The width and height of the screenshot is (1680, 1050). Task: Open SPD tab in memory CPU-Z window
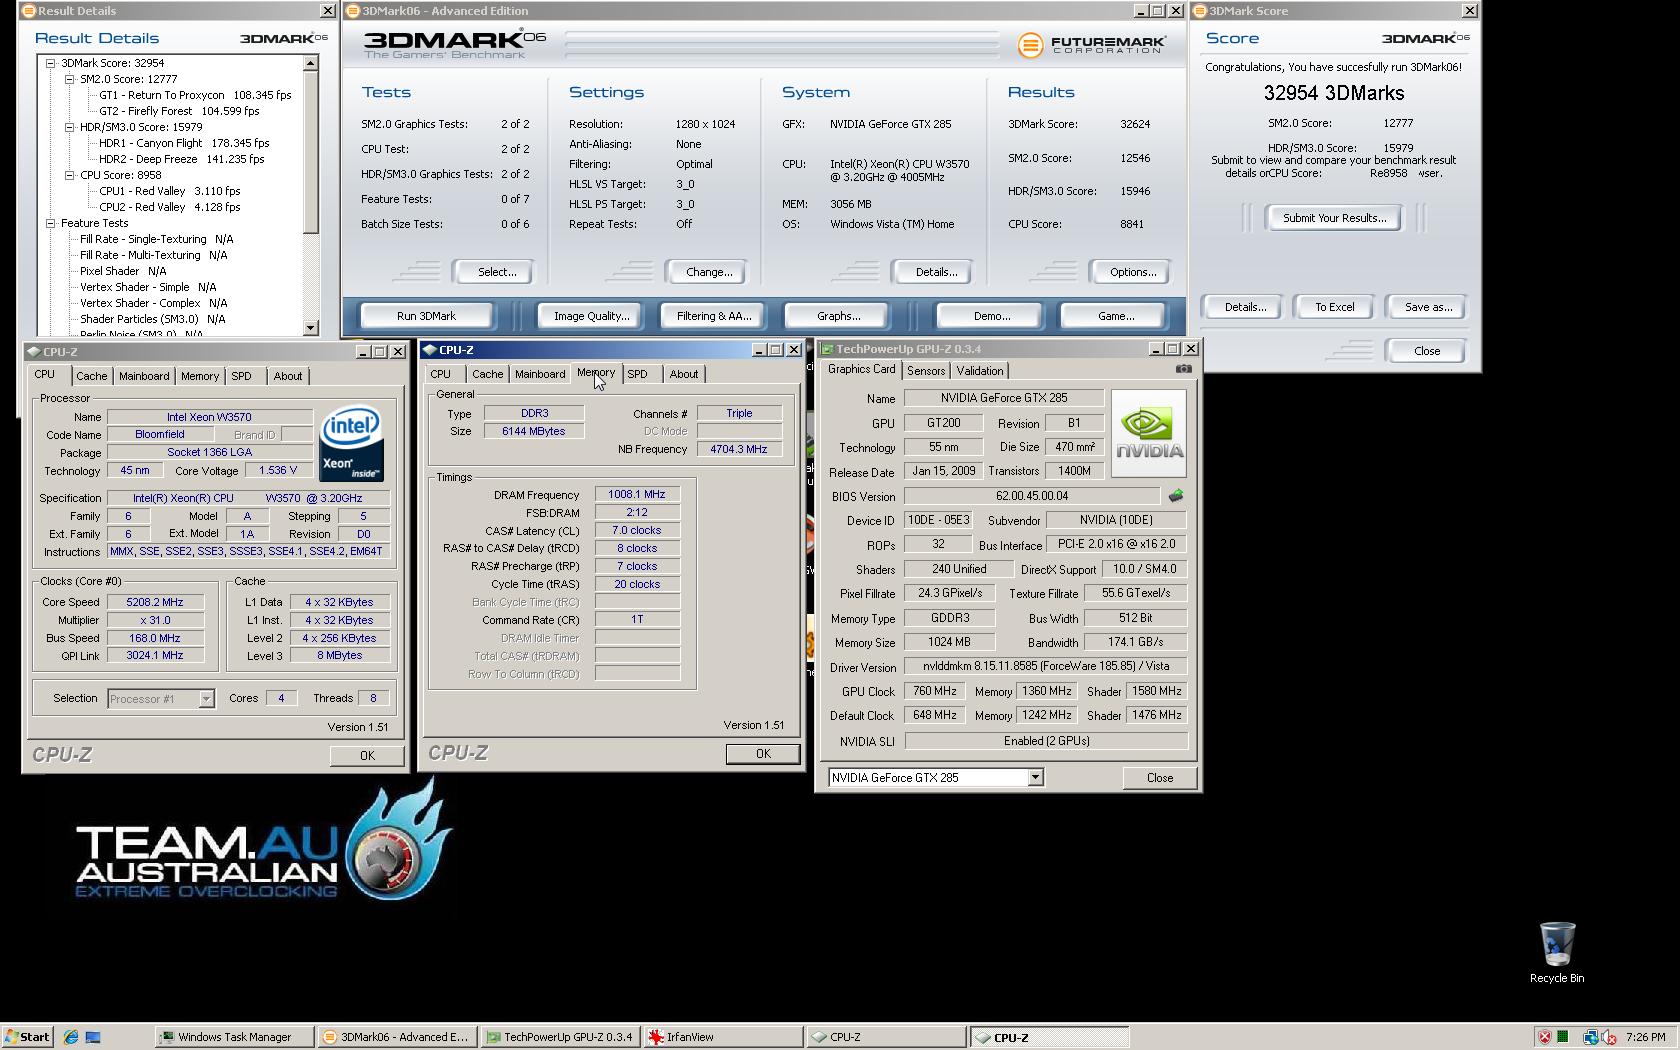(637, 374)
